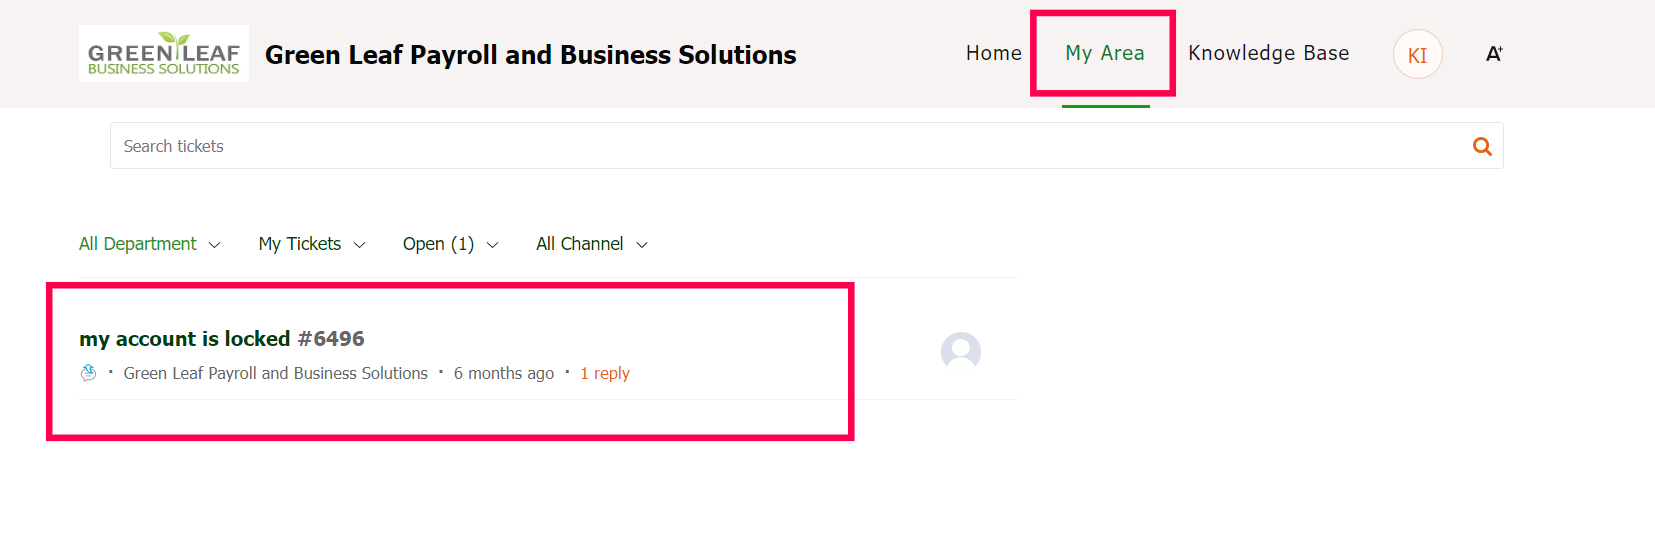This screenshot has width=1655, height=536.
Task: Select the My Area tab
Action: pos(1105,53)
